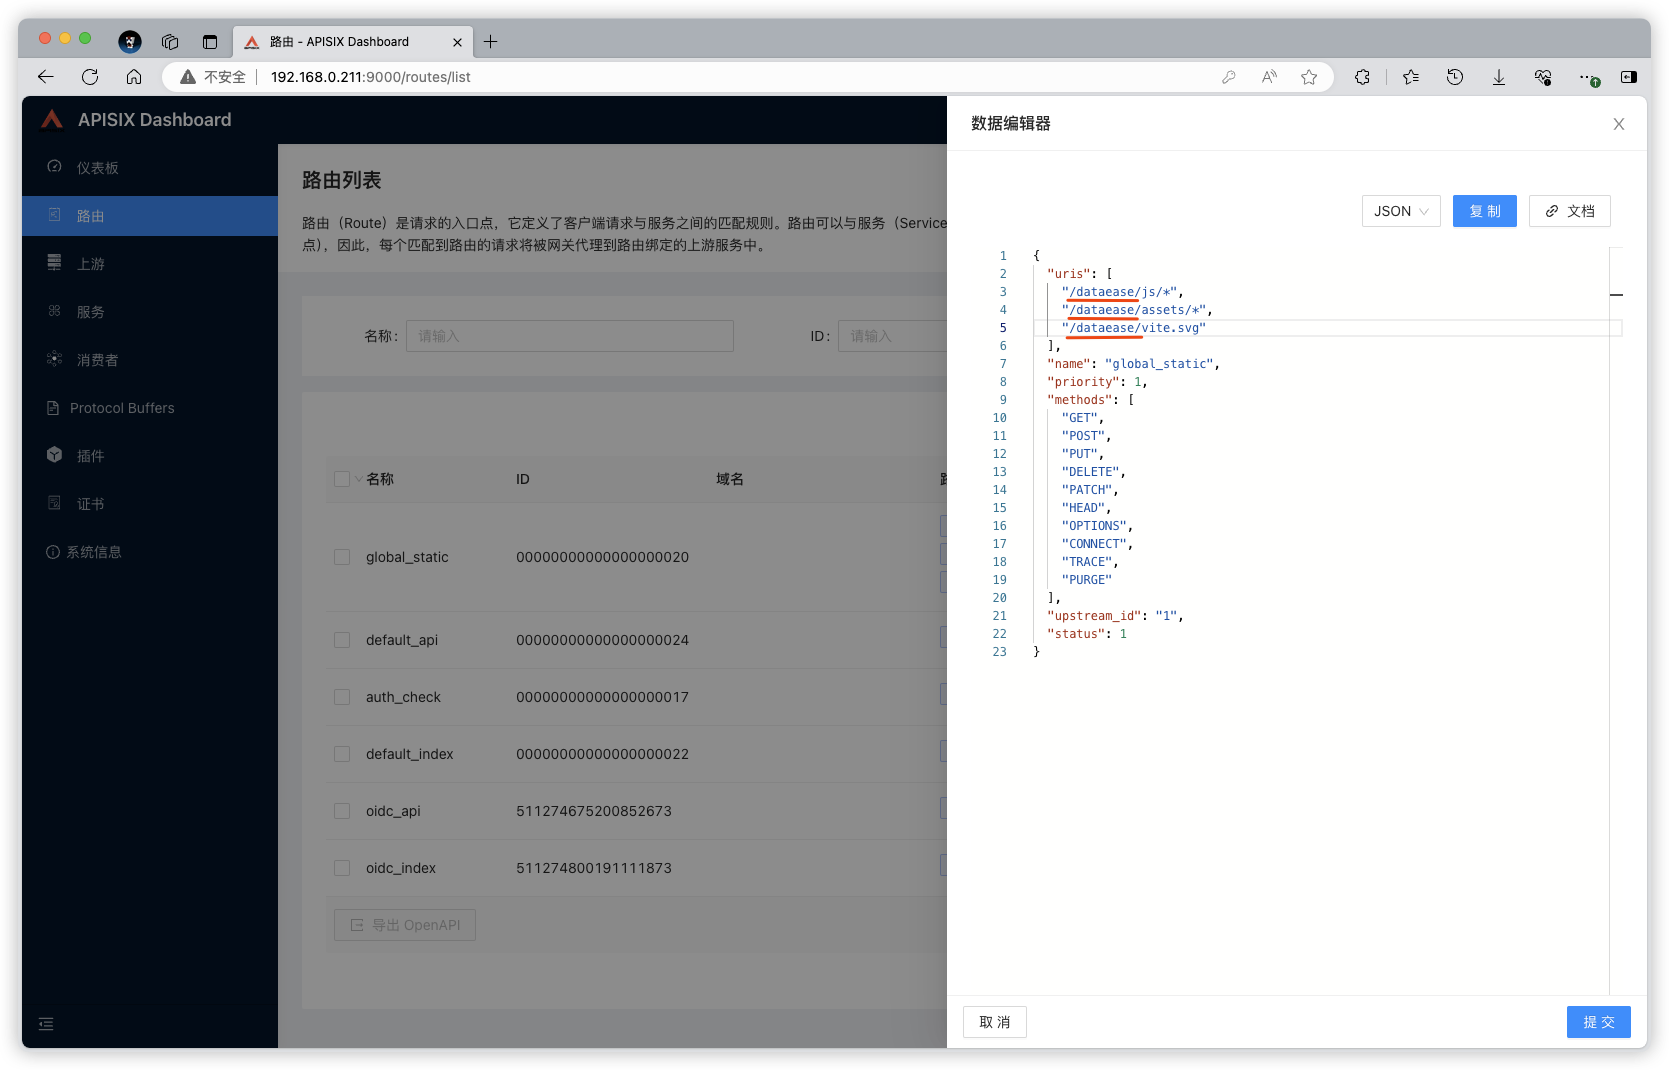Click the blue copy button

1484,211
